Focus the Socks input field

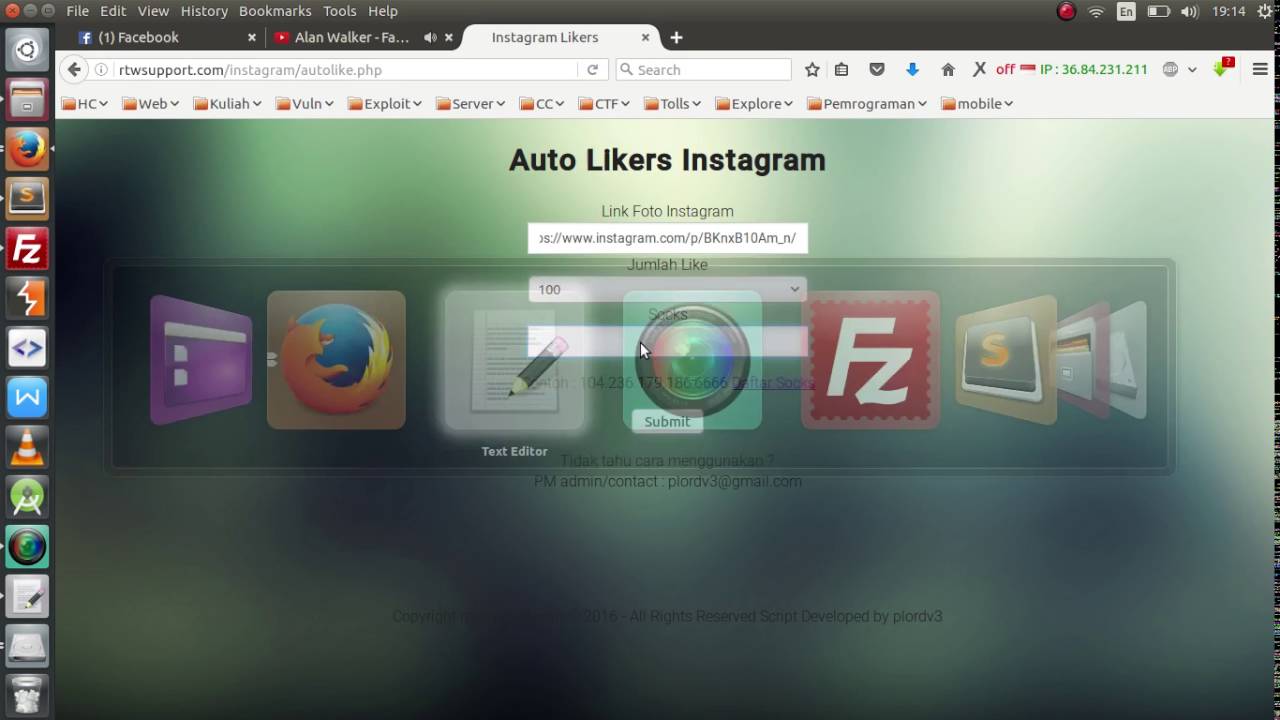[x=667, y=342]
